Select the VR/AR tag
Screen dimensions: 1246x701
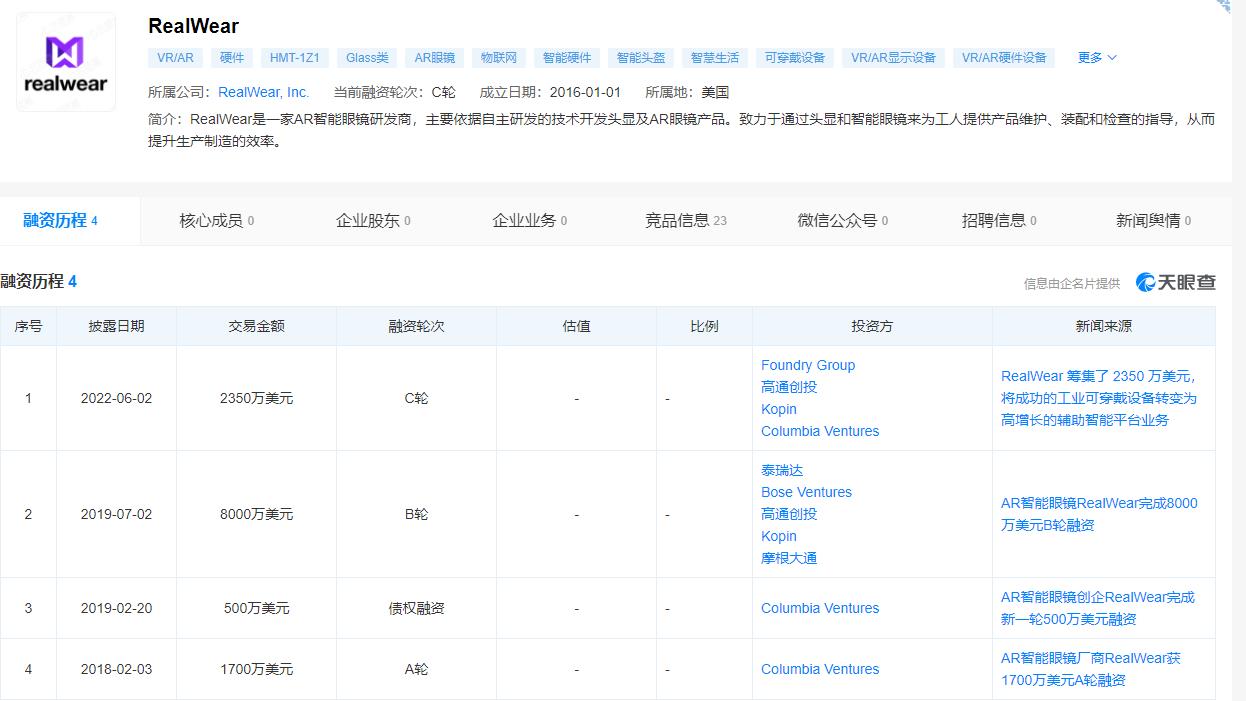coord(176,58)
